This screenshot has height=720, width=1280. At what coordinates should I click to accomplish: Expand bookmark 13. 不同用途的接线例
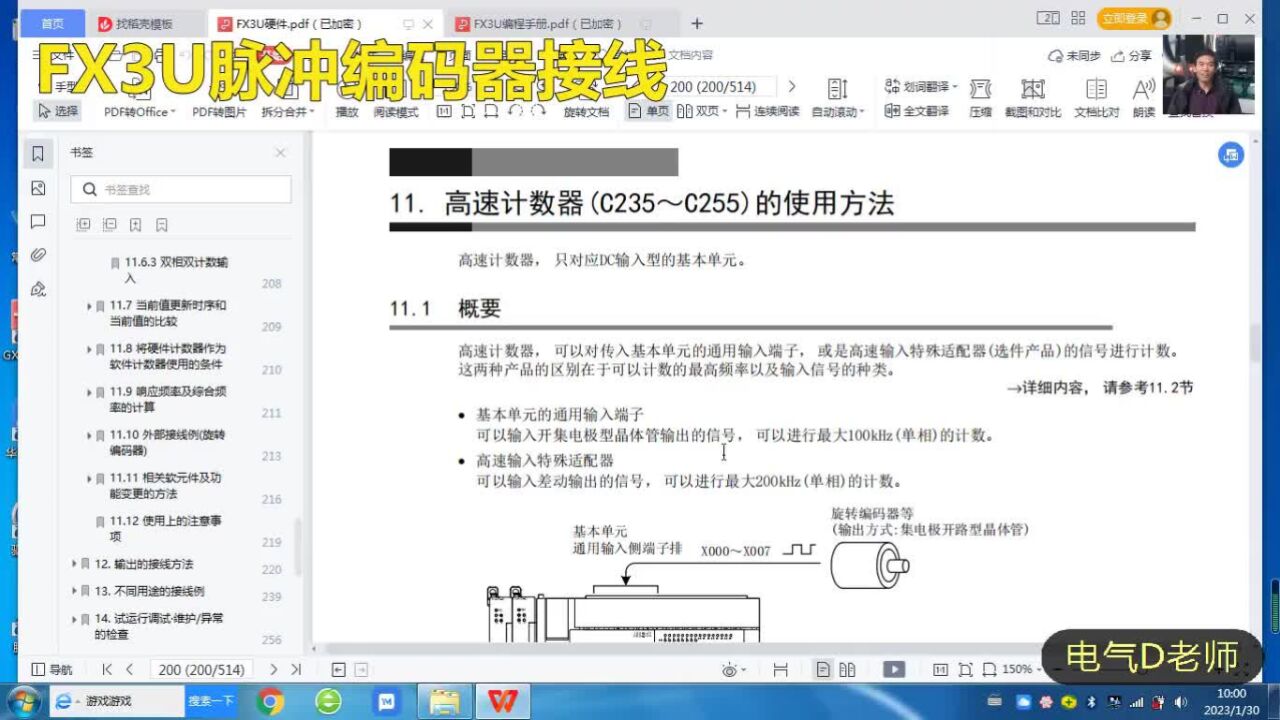pyautogui.click(x=74, y=591)
